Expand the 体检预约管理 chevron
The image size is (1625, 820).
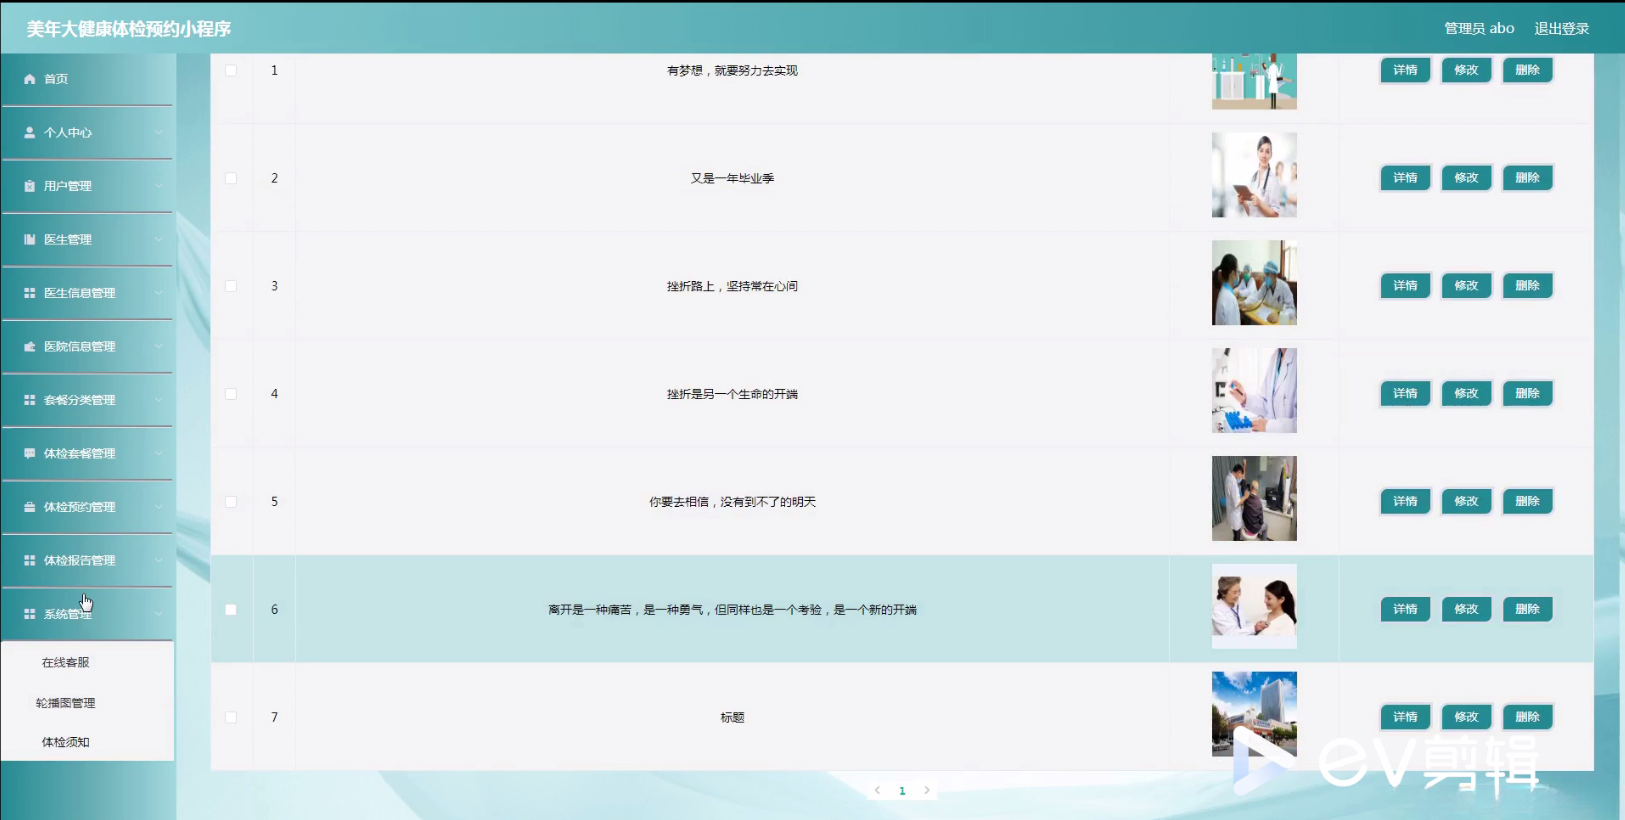coord(158,507)
